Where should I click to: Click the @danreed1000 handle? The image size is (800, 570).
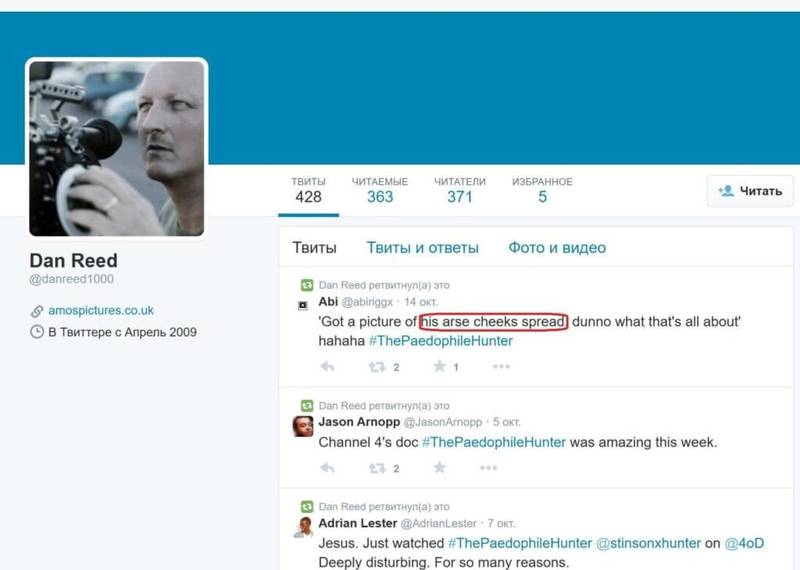(71, 279)
